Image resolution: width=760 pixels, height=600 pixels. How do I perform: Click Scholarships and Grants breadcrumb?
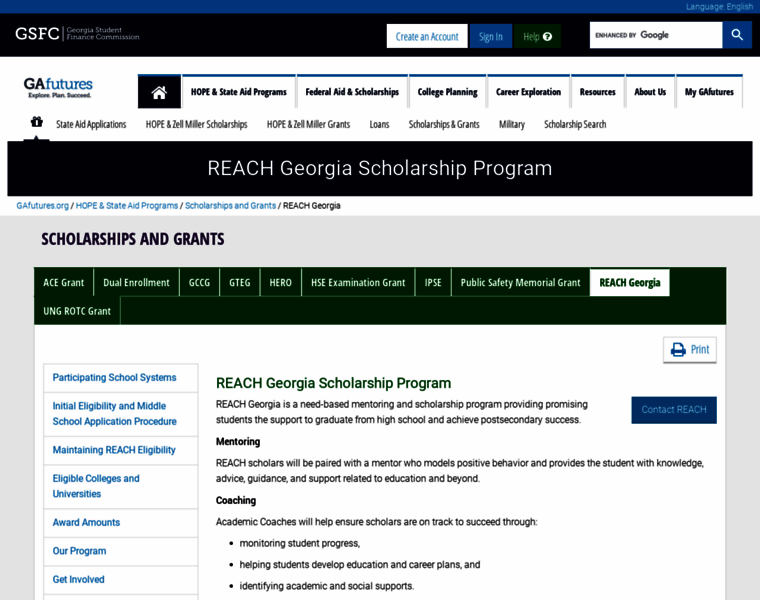tap(230, 205)
